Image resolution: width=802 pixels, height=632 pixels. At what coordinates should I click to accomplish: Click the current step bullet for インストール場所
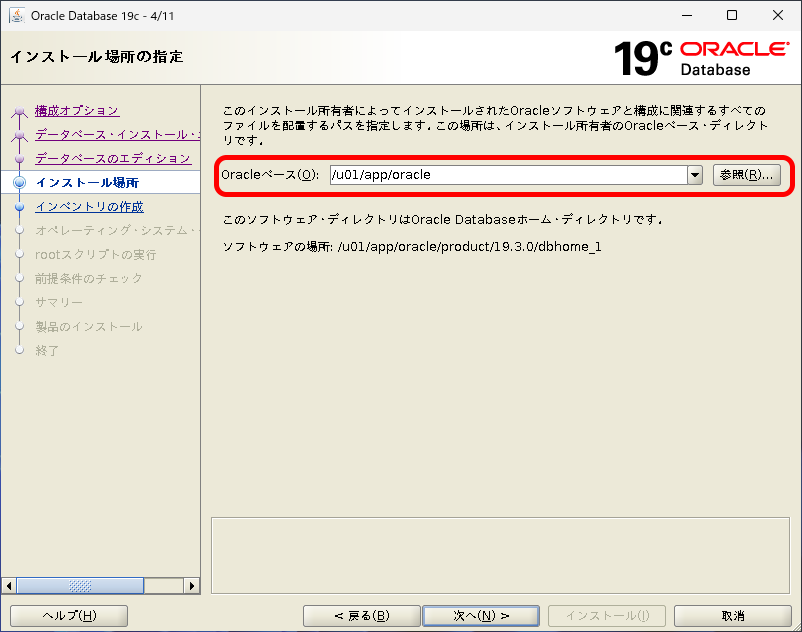point(19,183)
